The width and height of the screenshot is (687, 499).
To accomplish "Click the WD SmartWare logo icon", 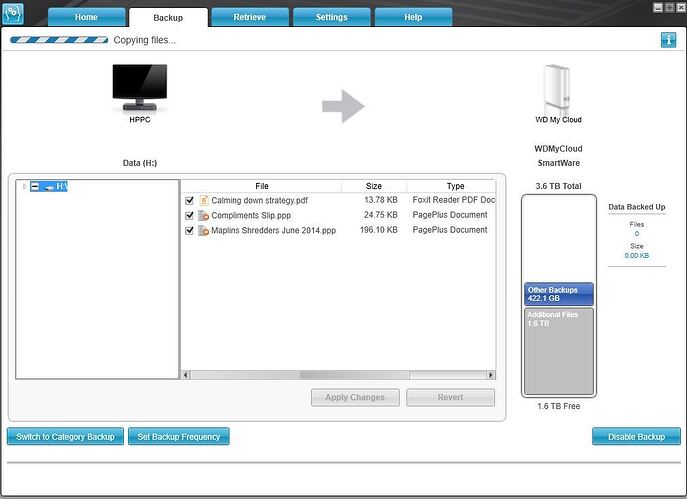I will pyautogui.click(x=13, y=13).
